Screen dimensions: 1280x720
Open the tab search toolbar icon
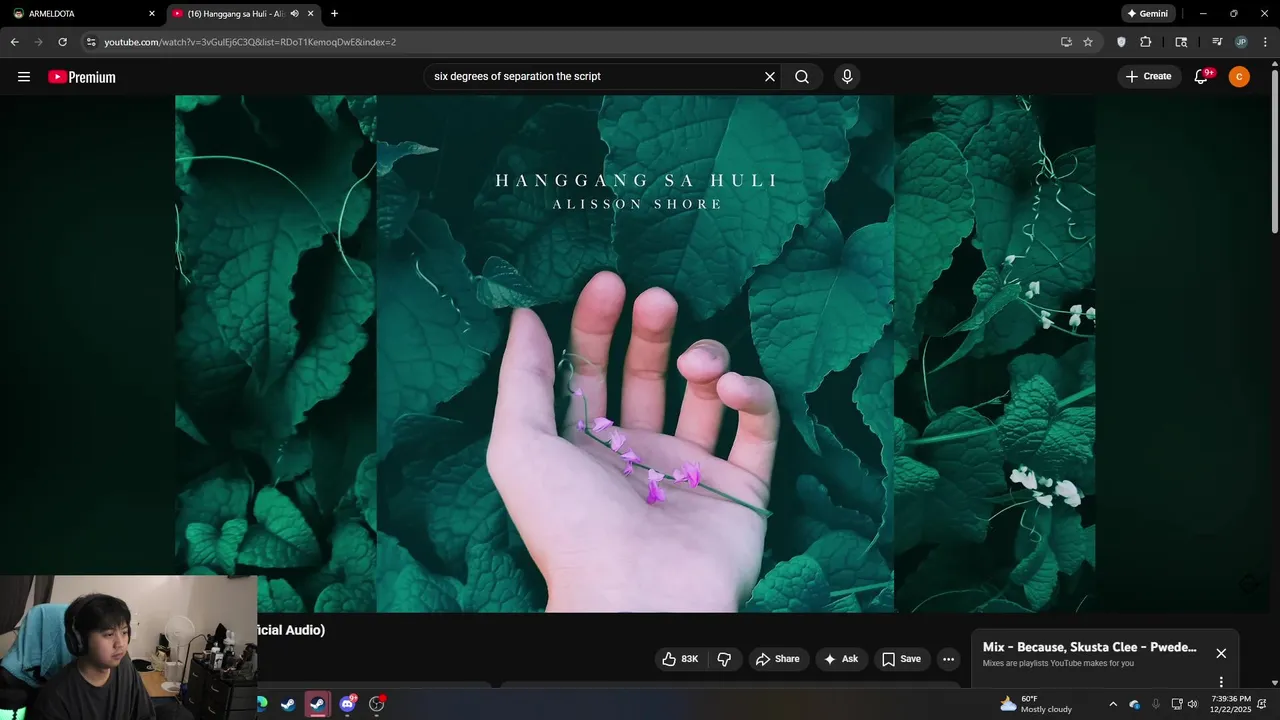click(x=1181, y=42)
